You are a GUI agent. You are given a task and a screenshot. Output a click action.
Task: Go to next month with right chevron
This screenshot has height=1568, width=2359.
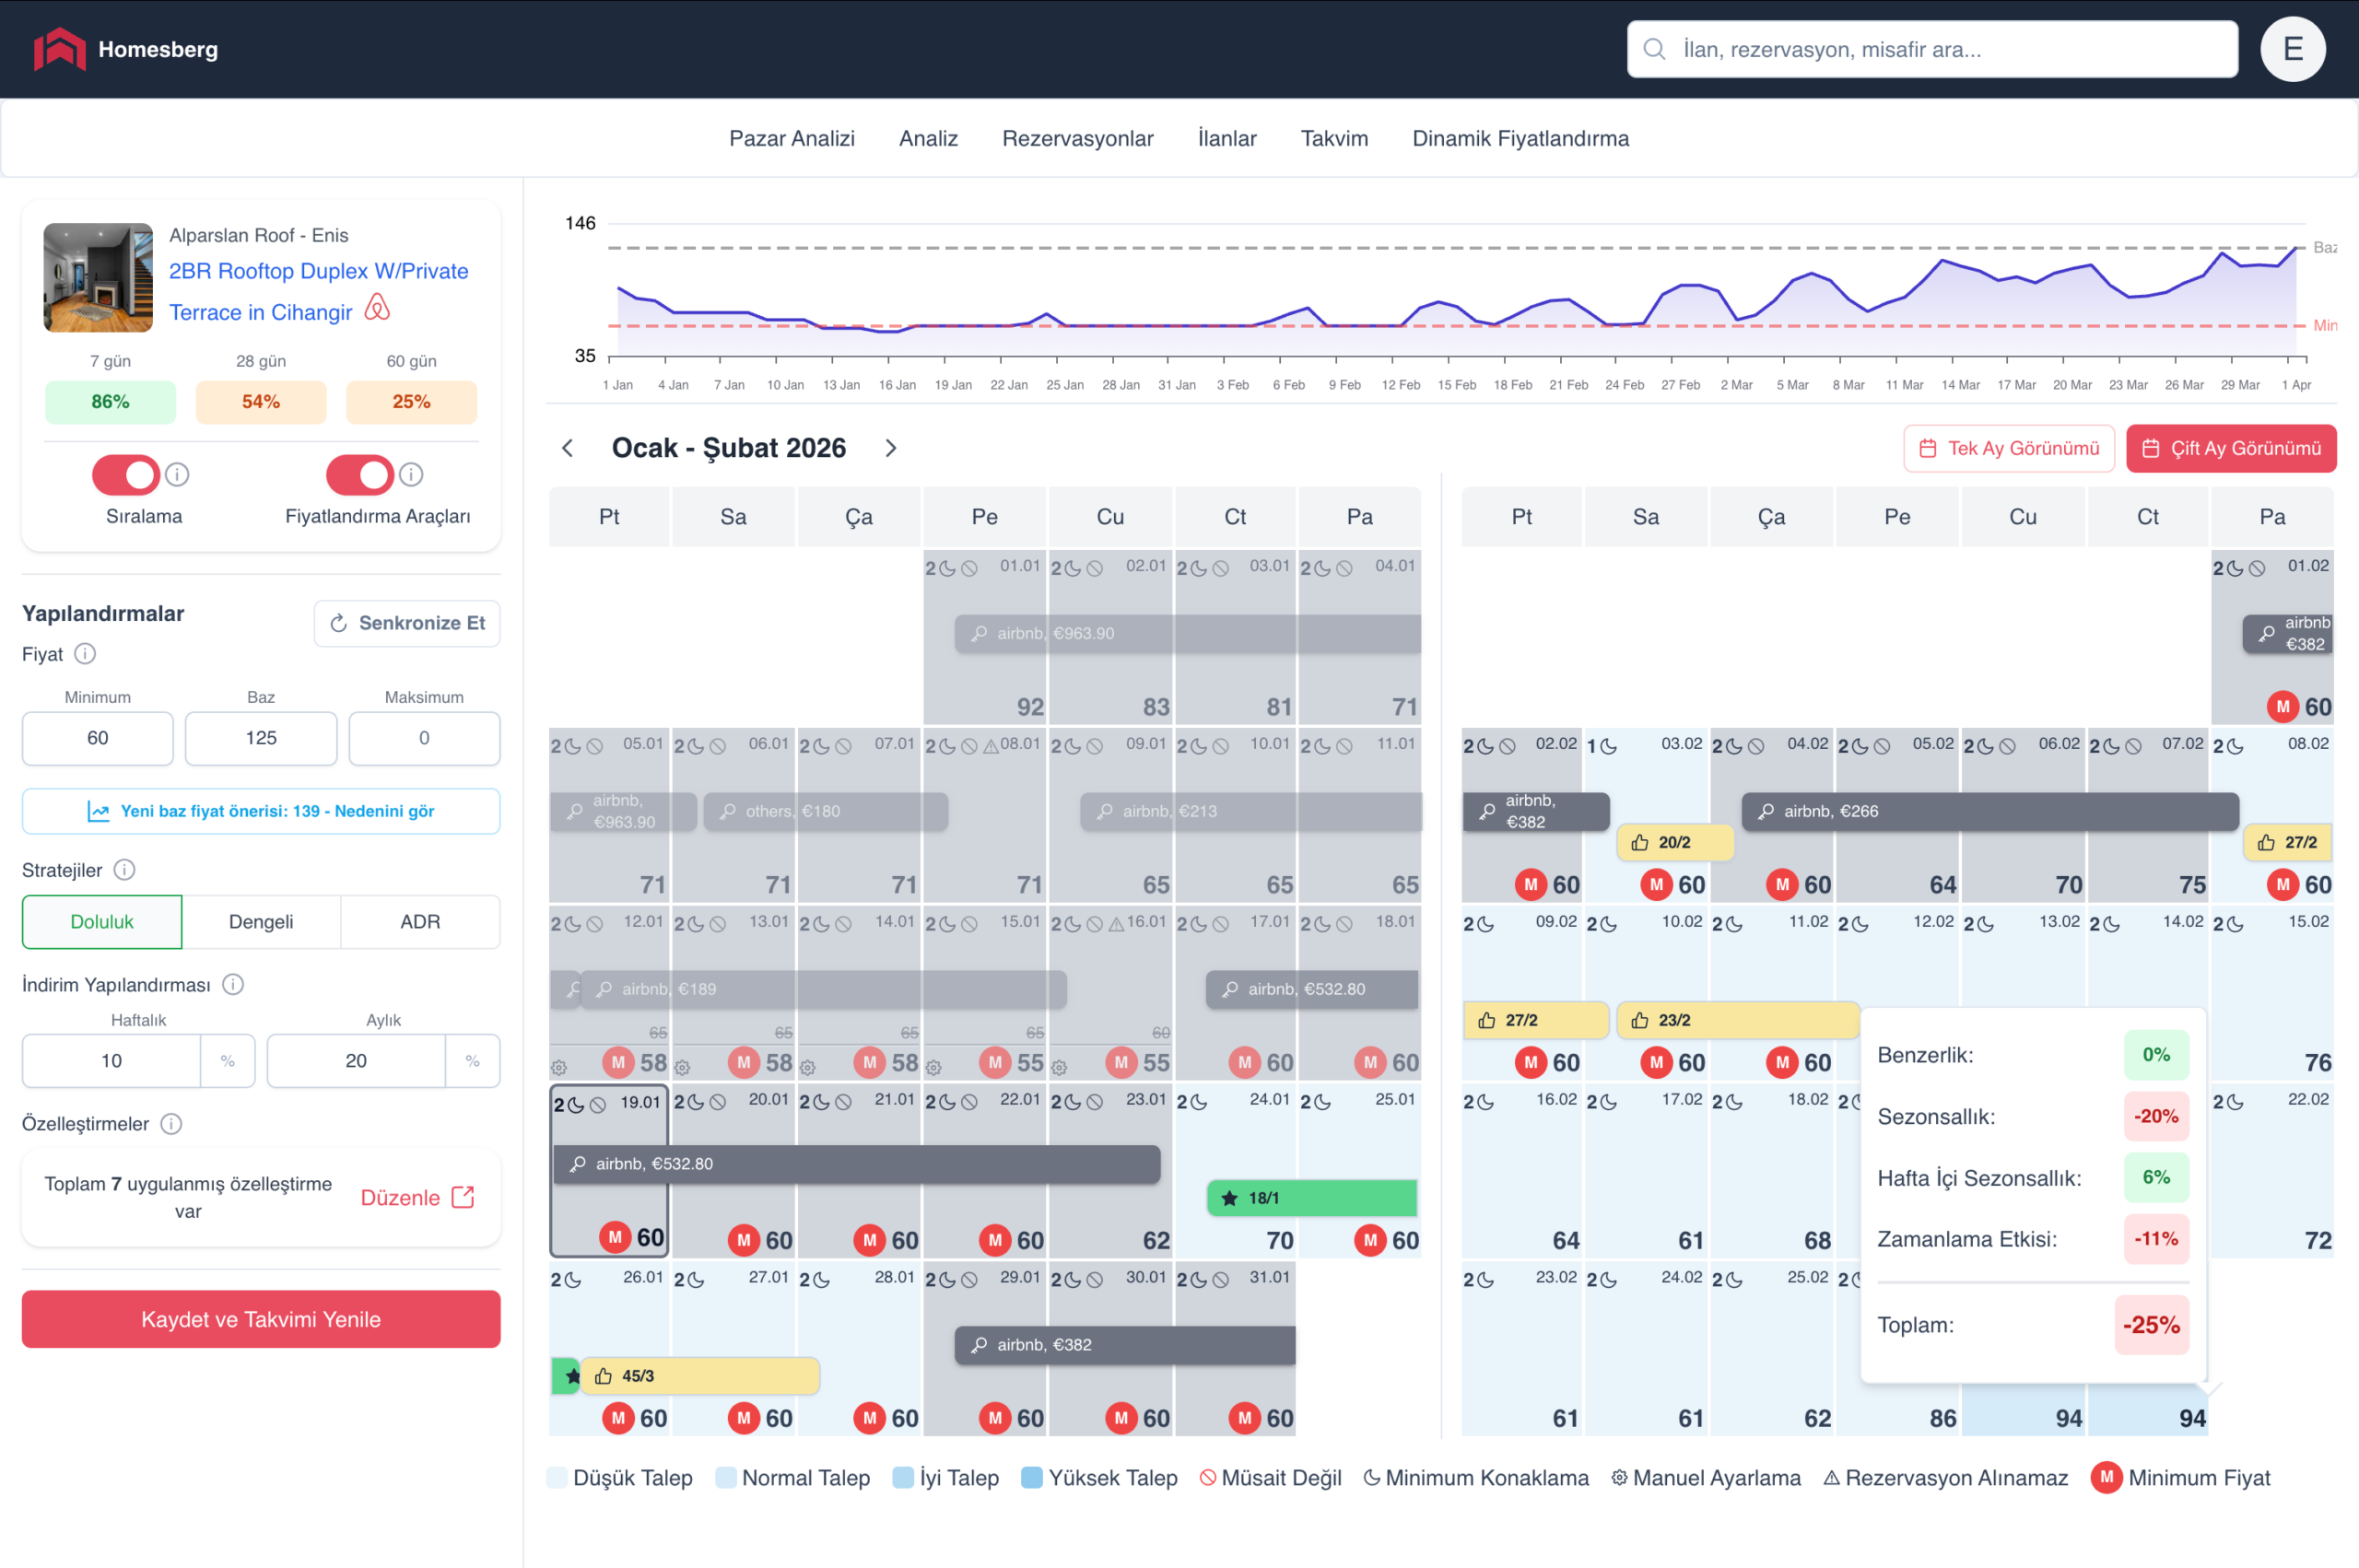click(x=890, y=448)
